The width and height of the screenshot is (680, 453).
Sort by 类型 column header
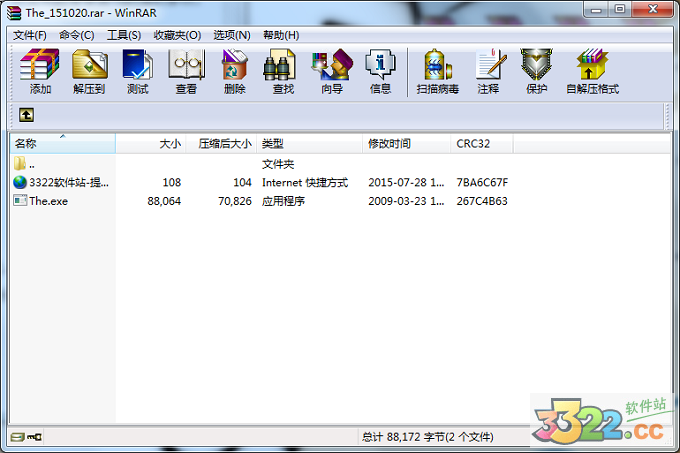coord(310,143)
